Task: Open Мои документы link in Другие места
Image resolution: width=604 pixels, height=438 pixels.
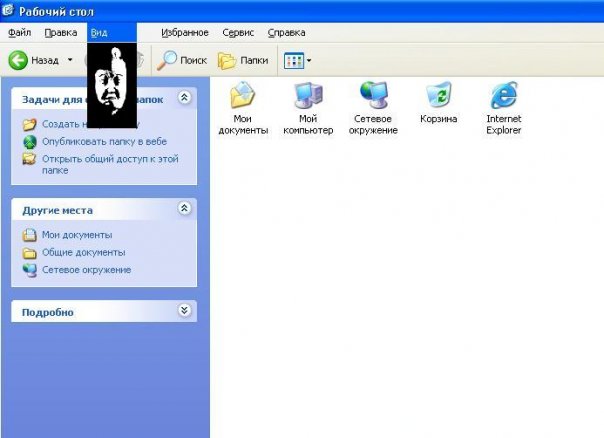Action: [x=77, y=235]
